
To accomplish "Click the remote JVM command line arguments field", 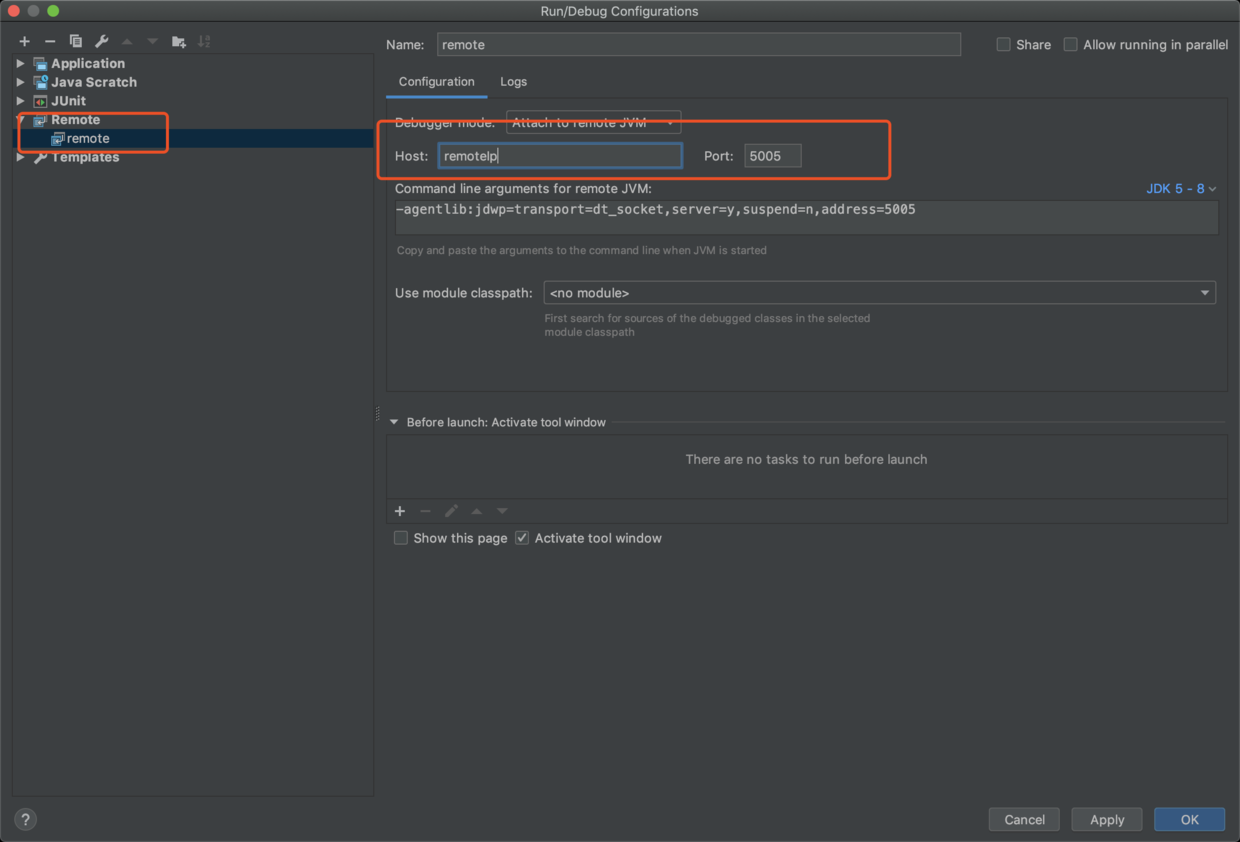I will pos(806,218).
